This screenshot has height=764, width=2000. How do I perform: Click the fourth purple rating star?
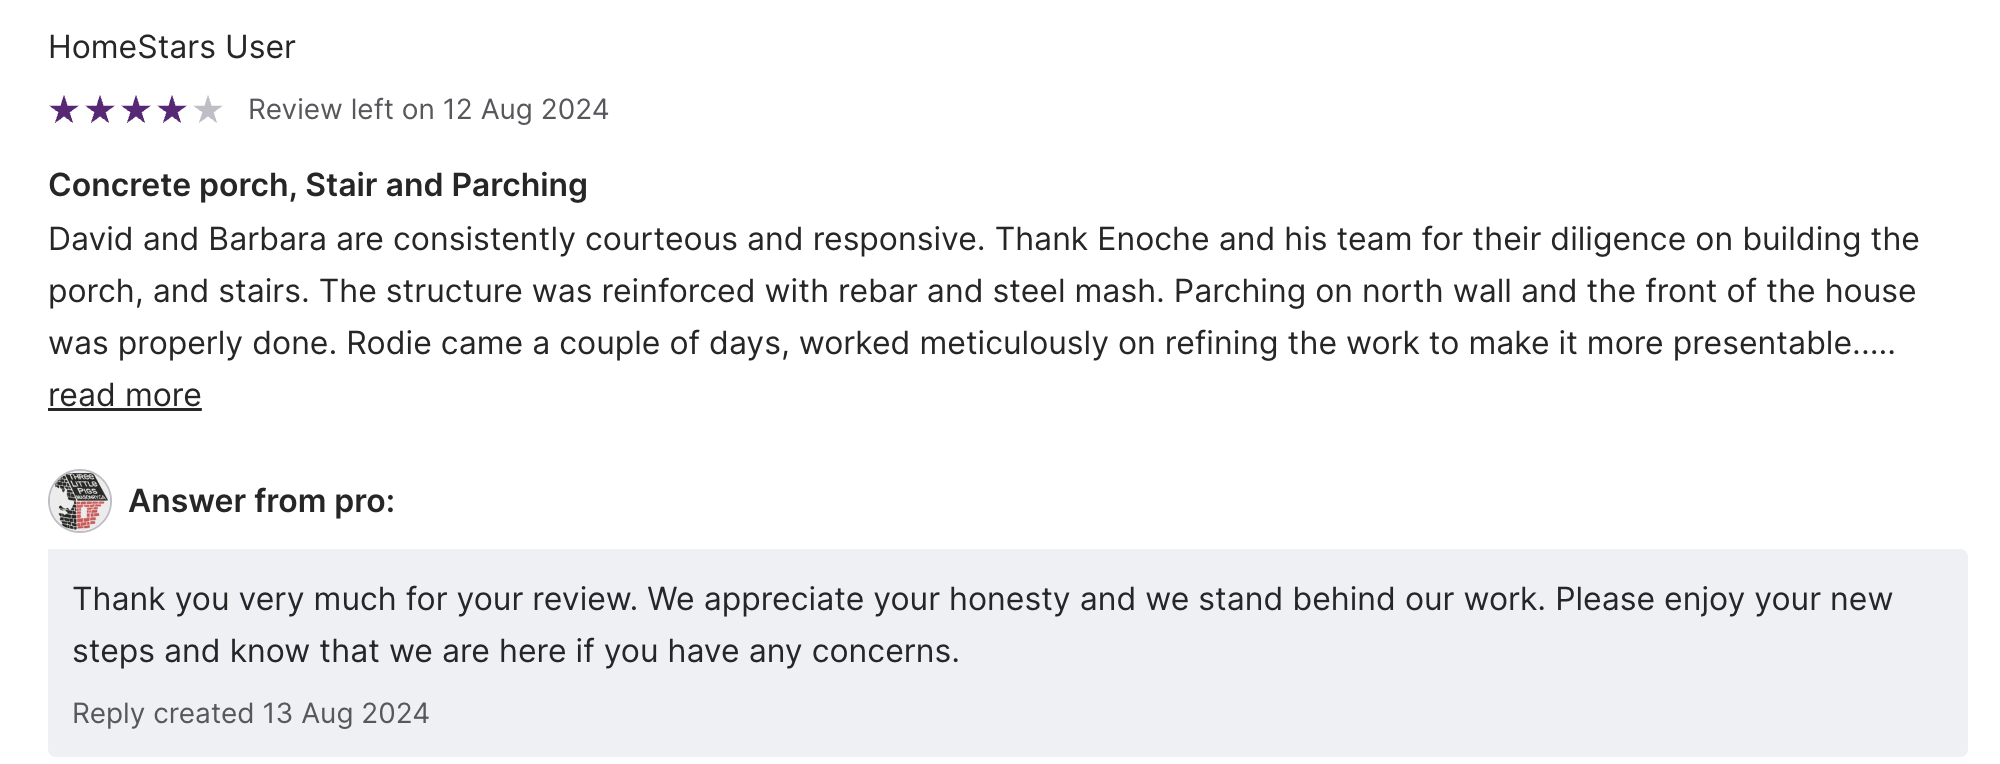(x=172, y=110)
